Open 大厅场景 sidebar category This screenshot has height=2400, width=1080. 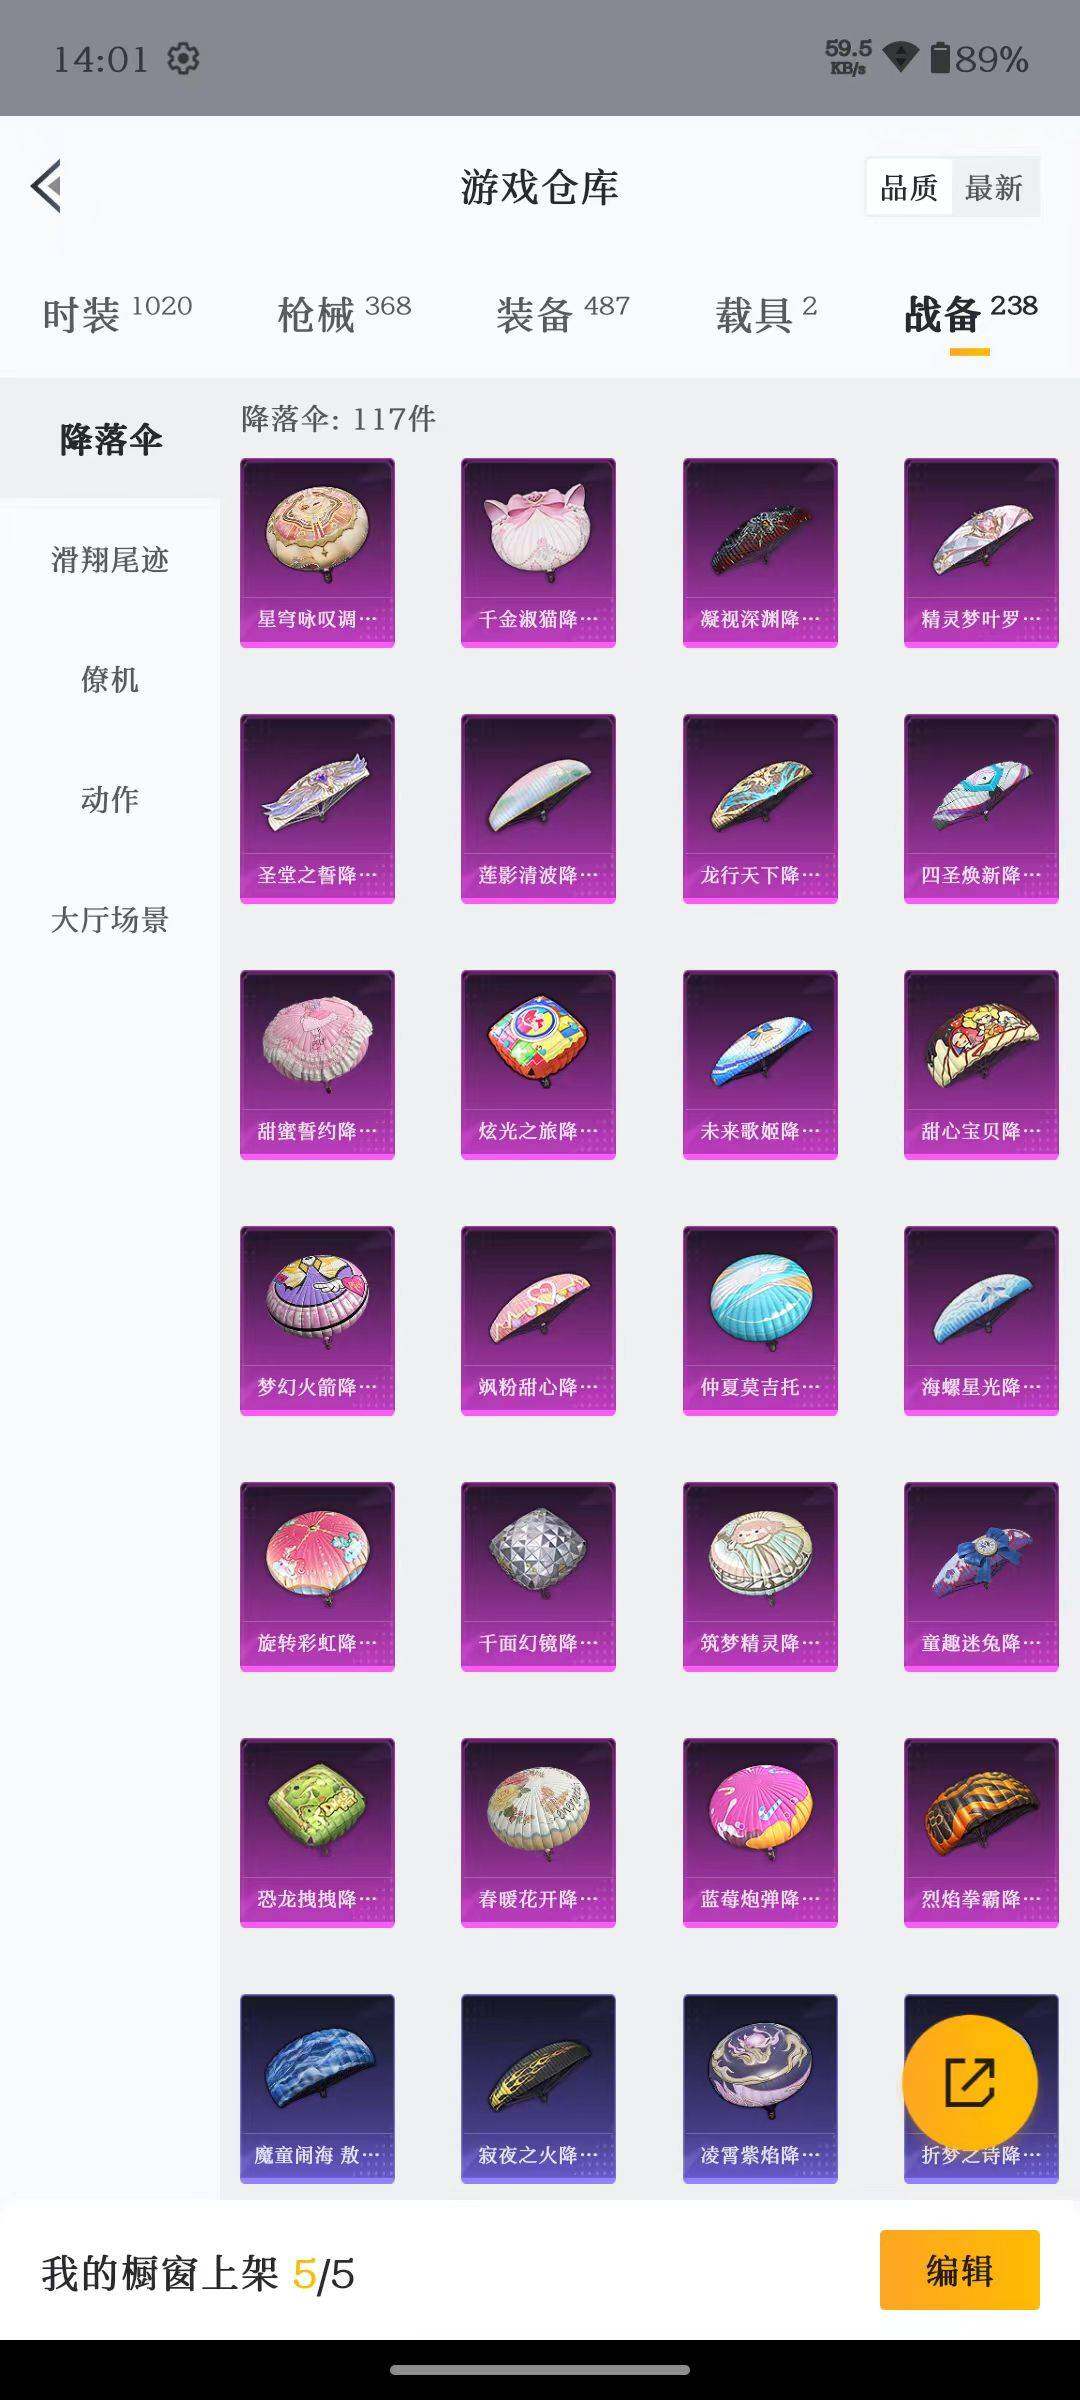click(x=110, y=920)
